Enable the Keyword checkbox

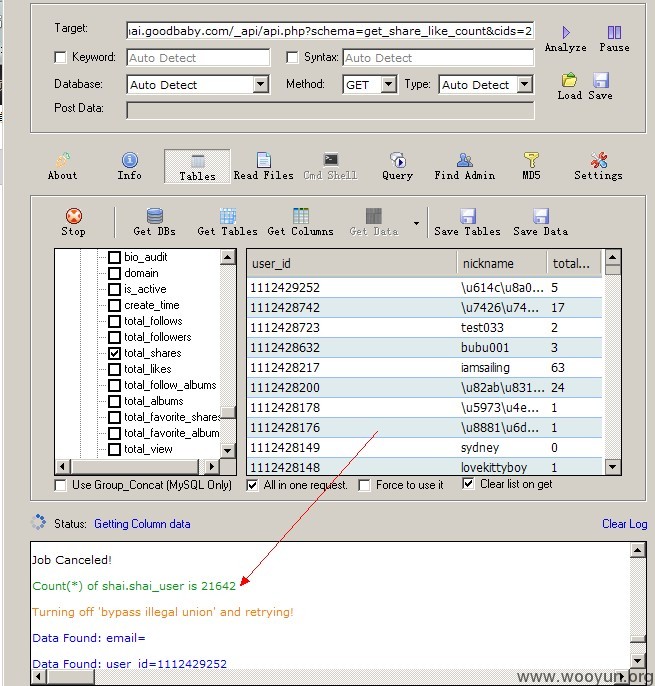coord(60,57)
